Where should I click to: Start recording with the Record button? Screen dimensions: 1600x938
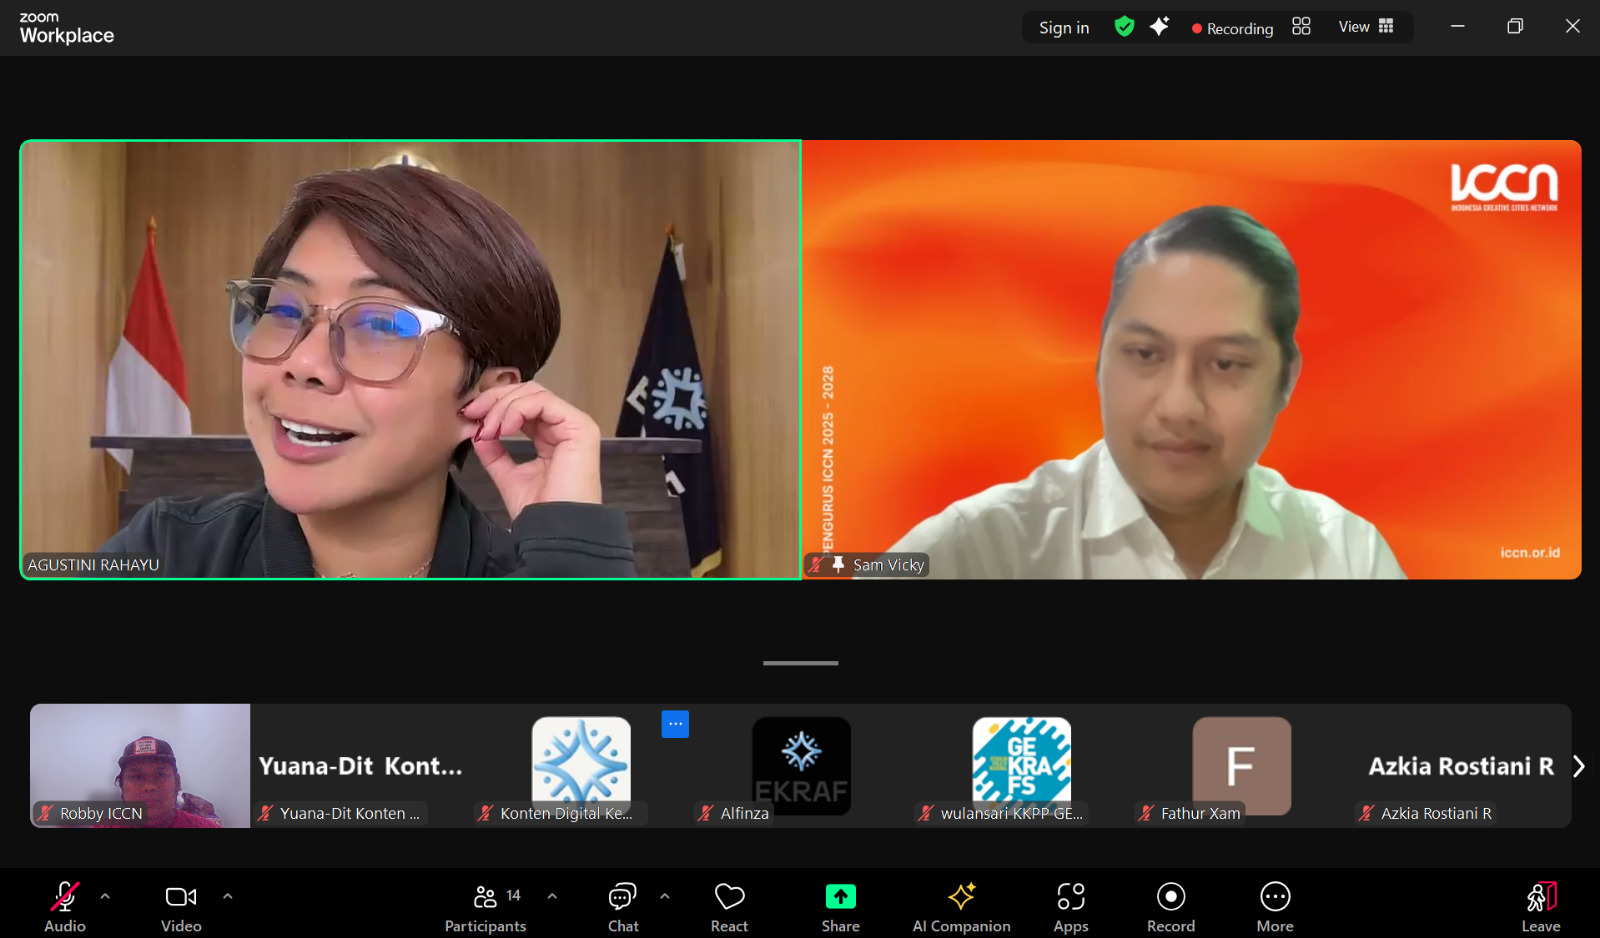(x=1171, y=907)
